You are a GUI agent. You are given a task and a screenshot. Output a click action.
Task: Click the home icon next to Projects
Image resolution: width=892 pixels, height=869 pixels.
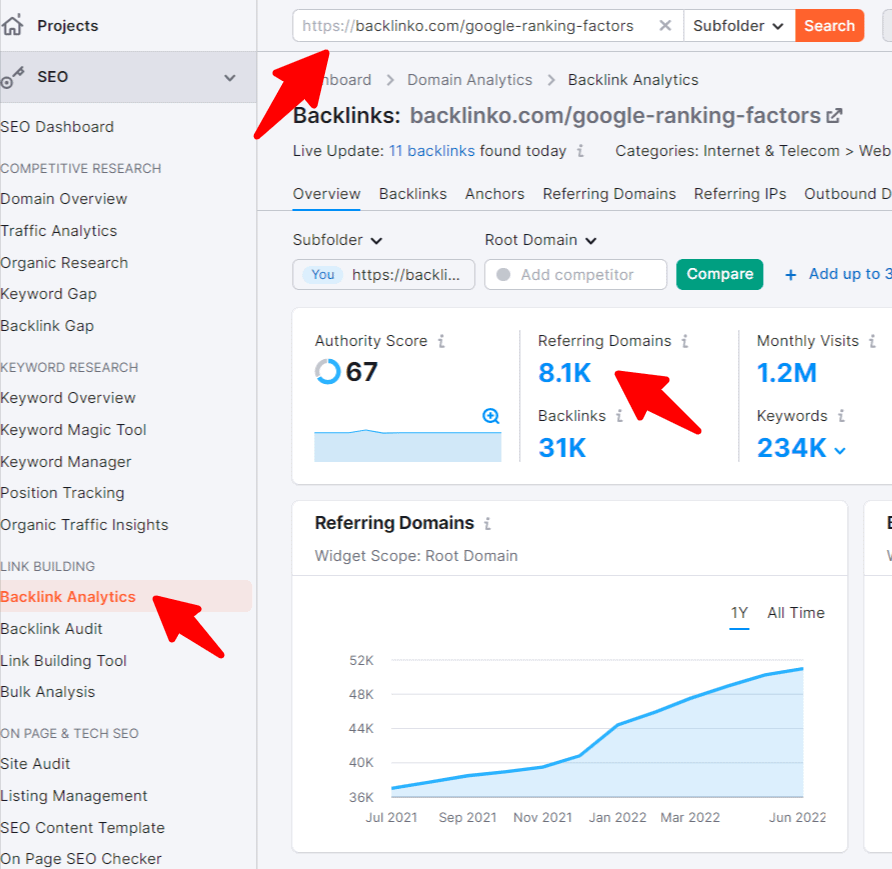[14, 25]
